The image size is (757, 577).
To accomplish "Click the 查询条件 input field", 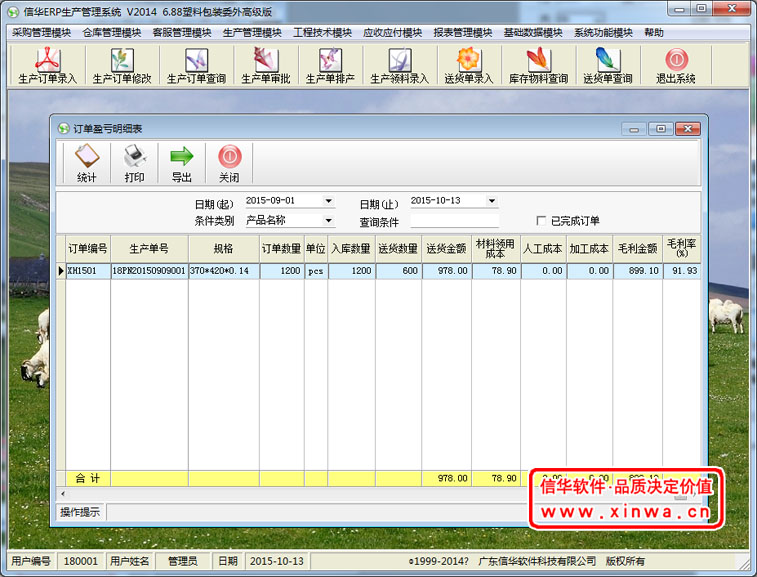I will pos(454,221).
